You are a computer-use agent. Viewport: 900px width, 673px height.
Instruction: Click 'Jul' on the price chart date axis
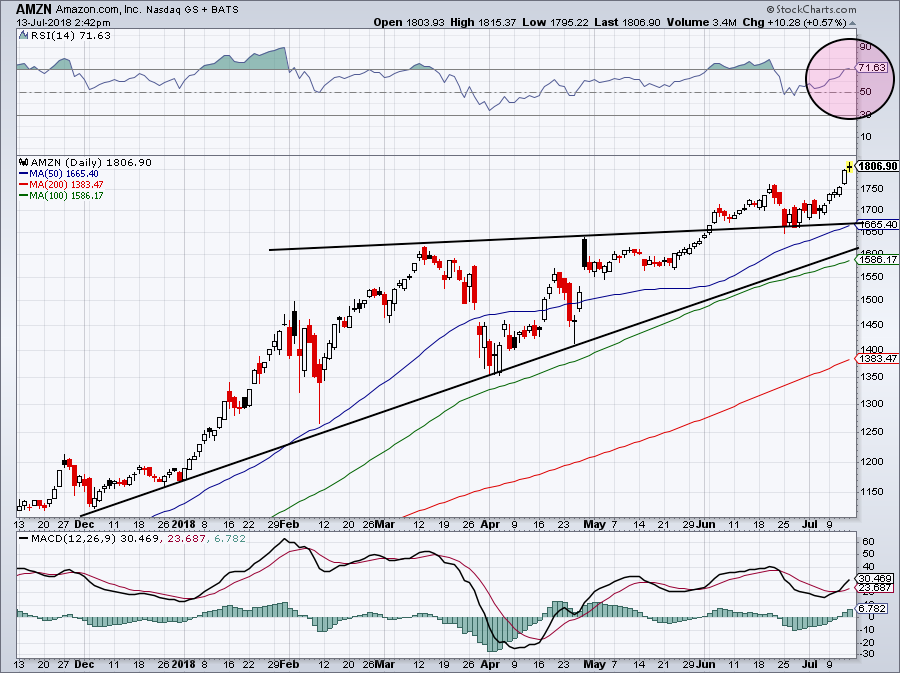810,524
